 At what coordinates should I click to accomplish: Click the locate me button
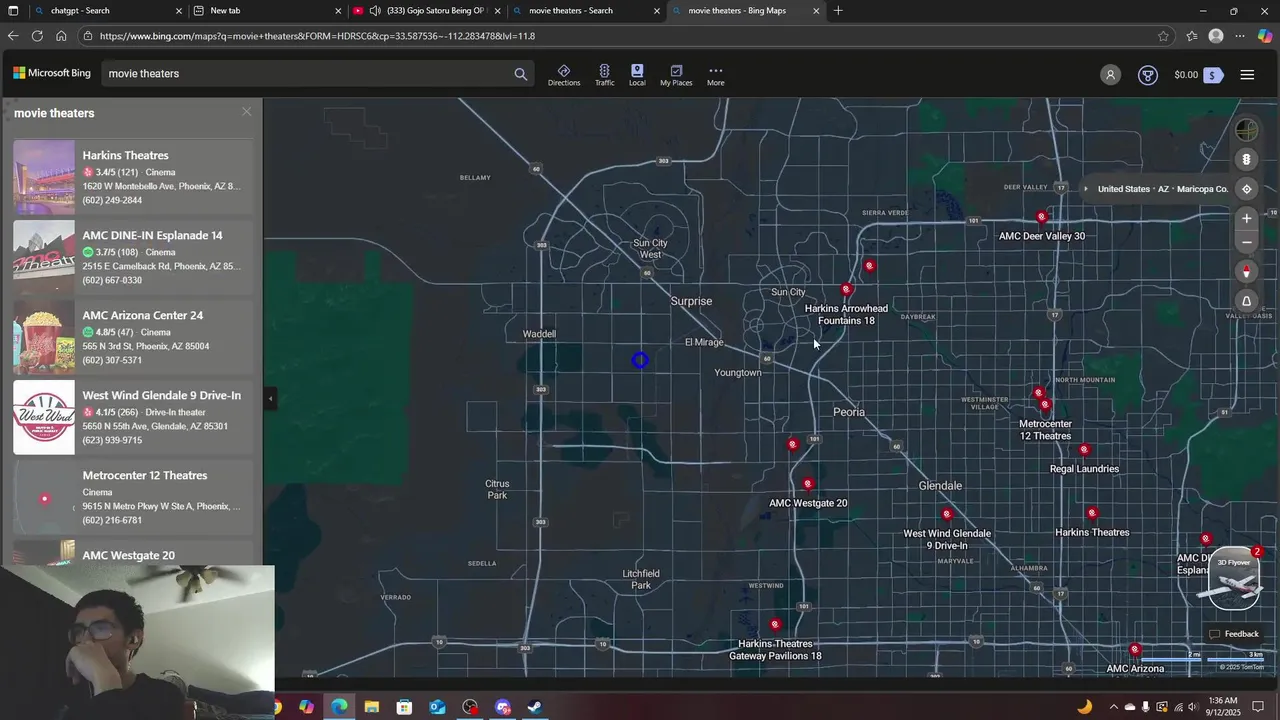1246,189
